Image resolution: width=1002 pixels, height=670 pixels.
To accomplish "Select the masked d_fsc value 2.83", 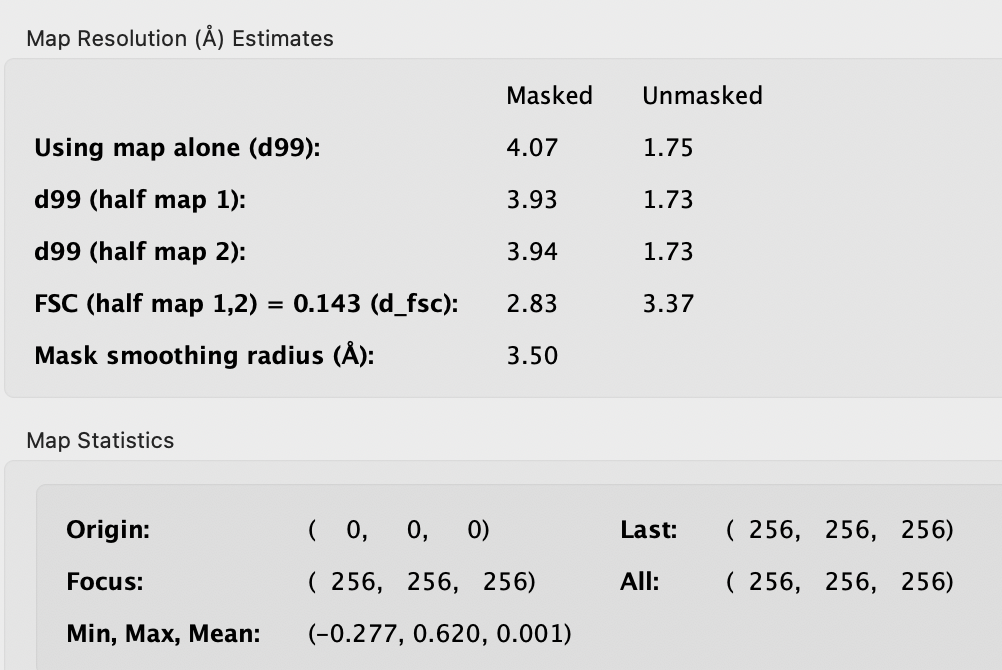I will pos(532,304).
